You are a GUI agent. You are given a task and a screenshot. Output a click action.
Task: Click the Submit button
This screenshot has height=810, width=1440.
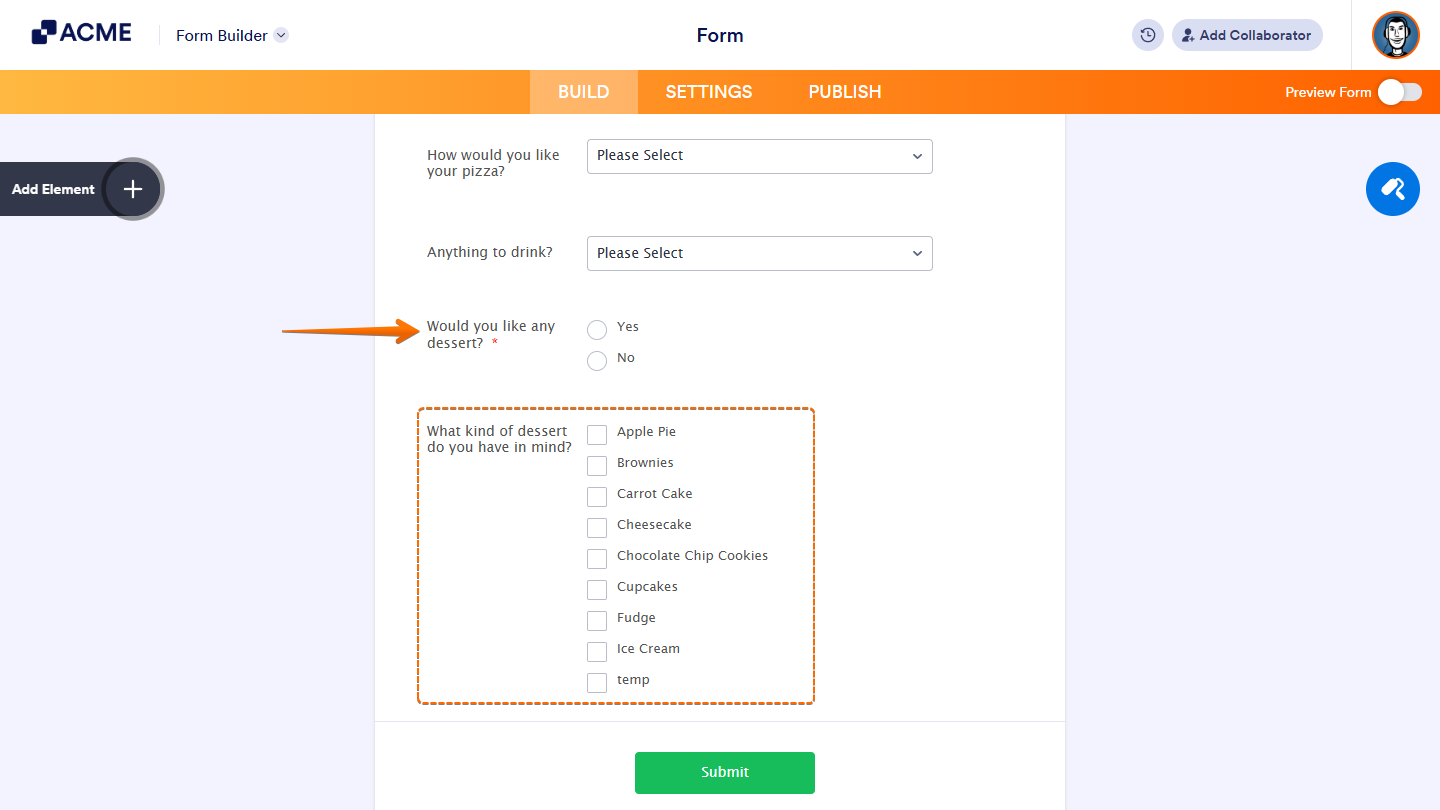tap(724, 772)
